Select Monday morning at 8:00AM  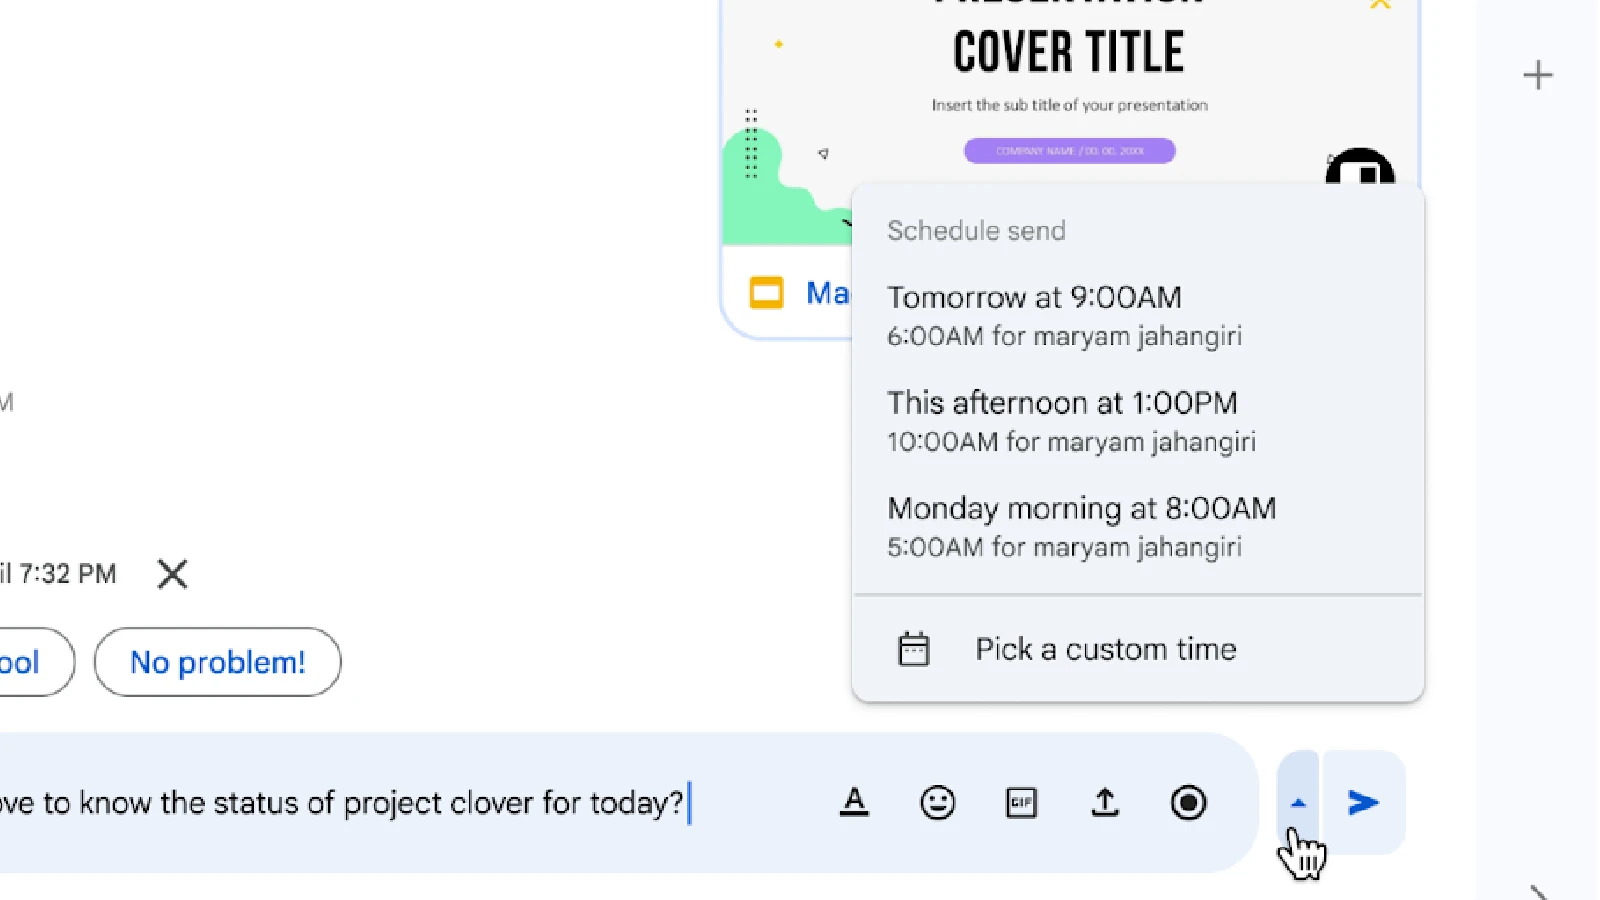(x=1080, y=526)
